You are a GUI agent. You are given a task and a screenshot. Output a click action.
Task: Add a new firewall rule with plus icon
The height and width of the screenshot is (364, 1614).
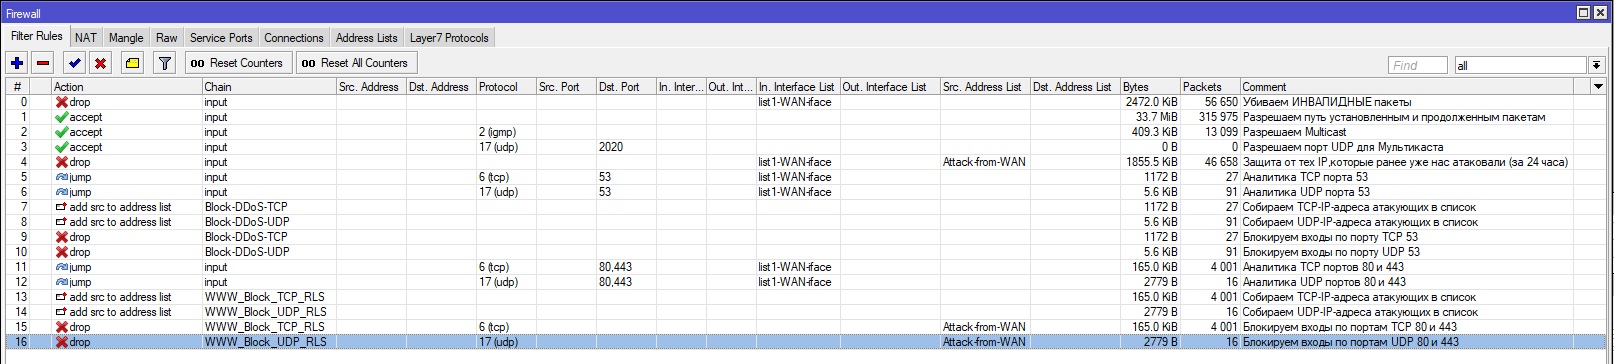point(17,63)
